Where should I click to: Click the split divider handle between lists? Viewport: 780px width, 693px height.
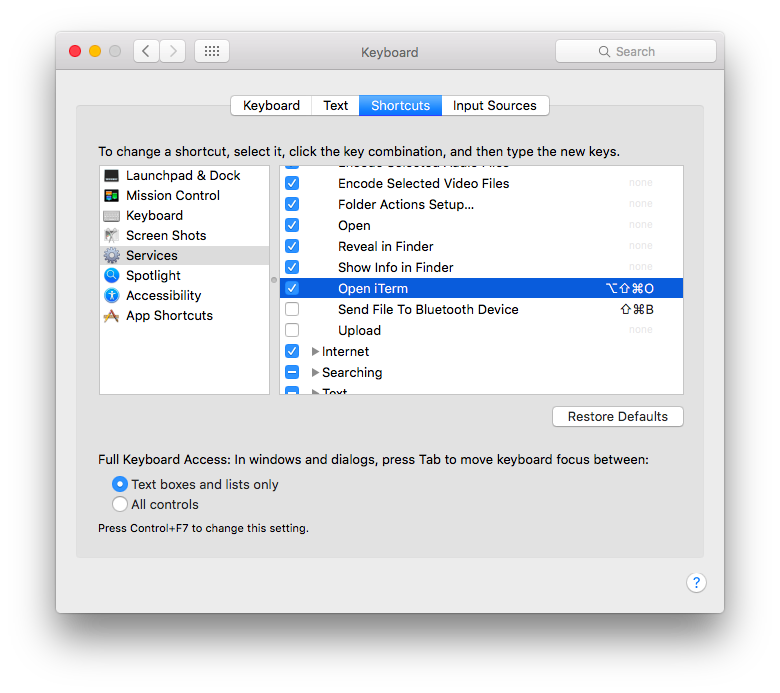coord(274,280)
